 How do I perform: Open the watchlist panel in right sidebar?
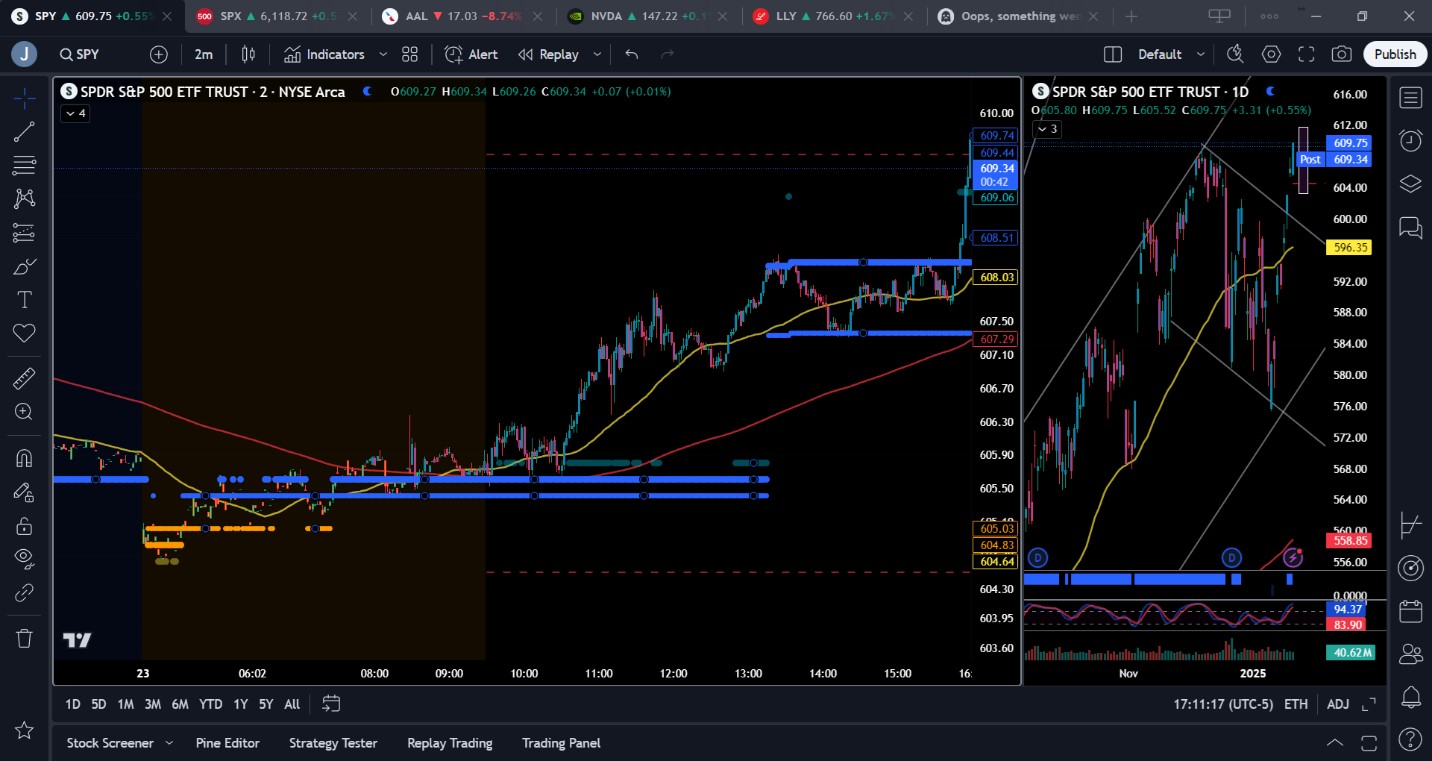[x=1411, y=97]
